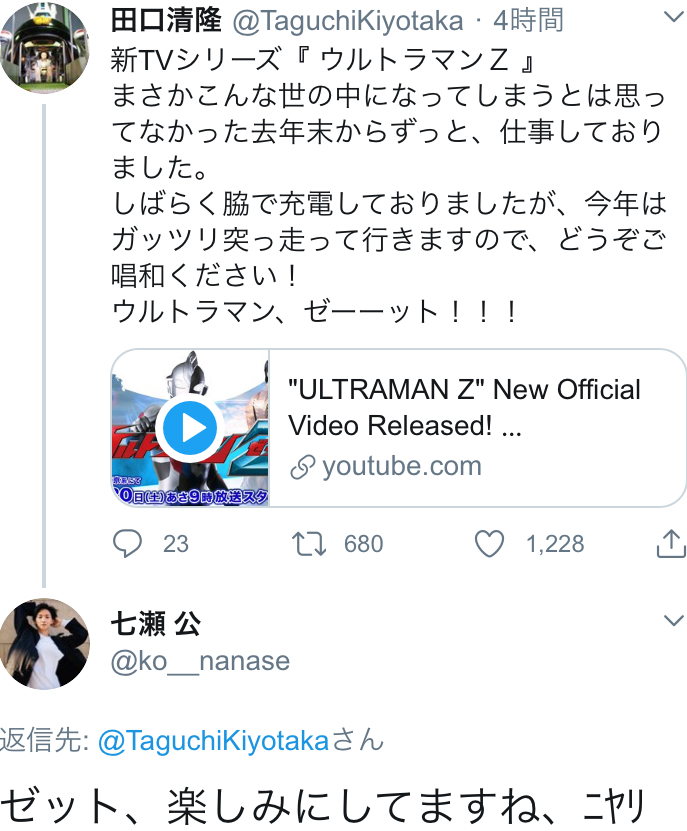View the 1,228 likes count
687x831 pixels.
click(555, 544)
